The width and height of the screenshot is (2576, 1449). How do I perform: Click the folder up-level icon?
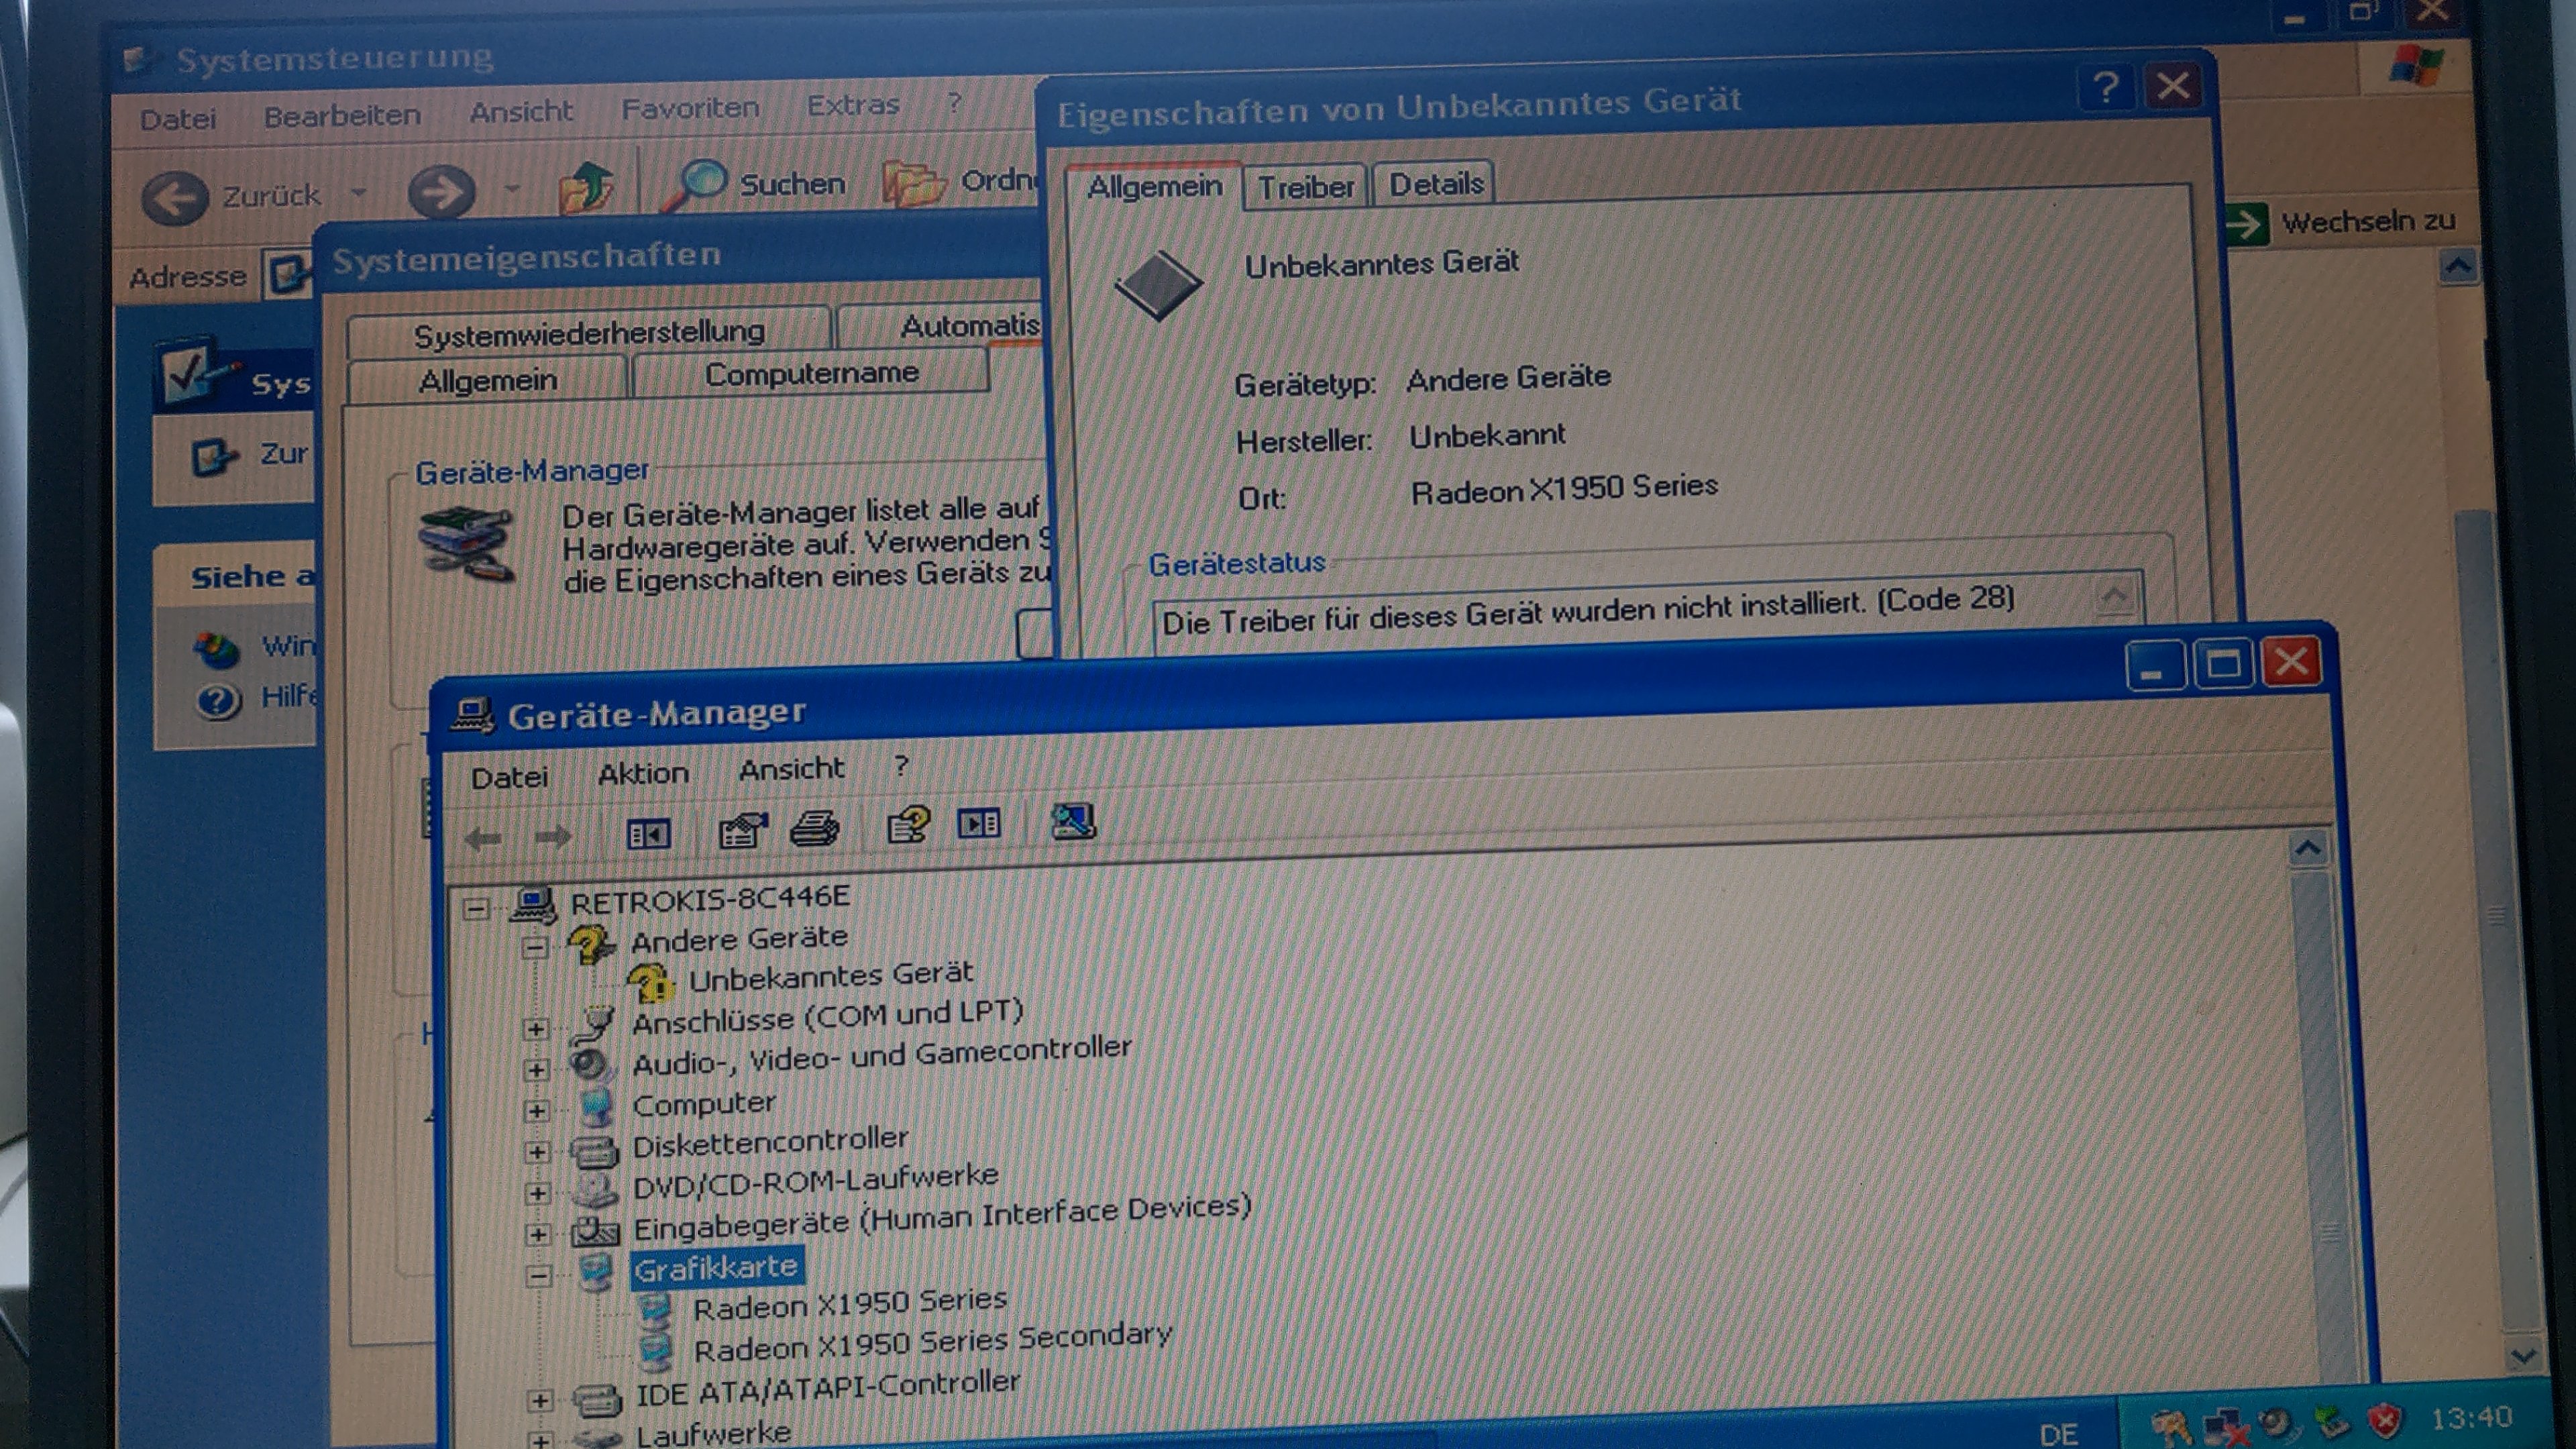click(x=587, y=188)
